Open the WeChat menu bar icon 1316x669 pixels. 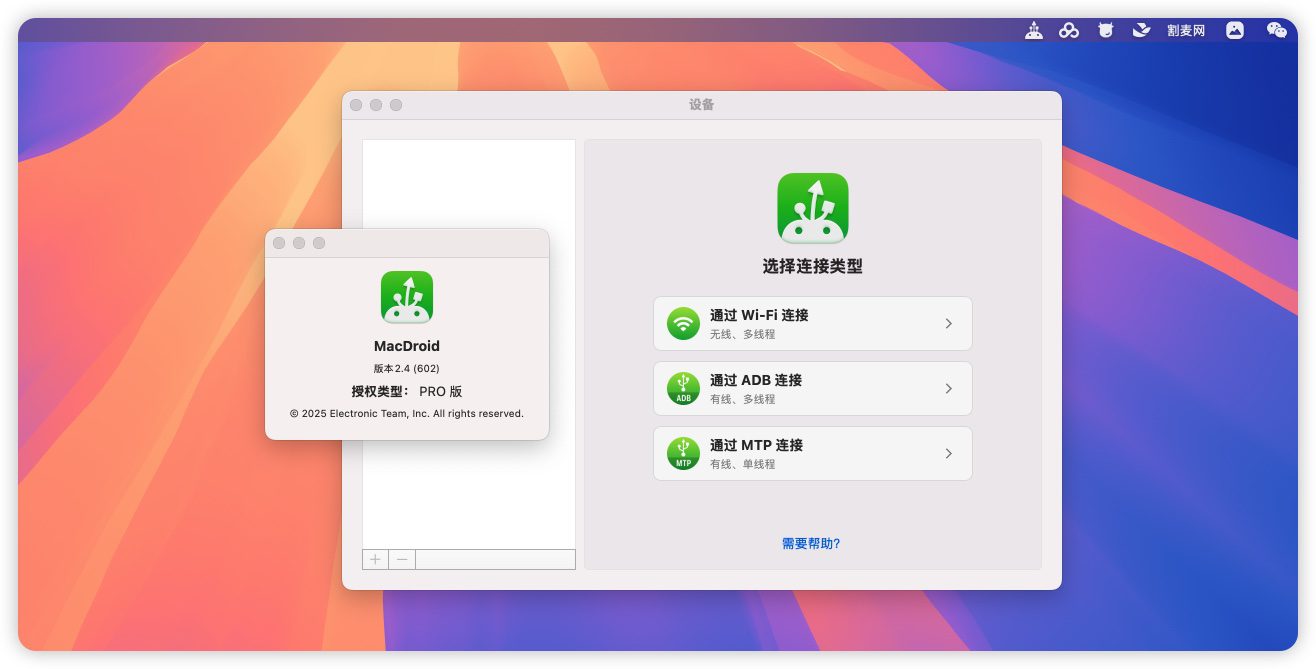1277,30
